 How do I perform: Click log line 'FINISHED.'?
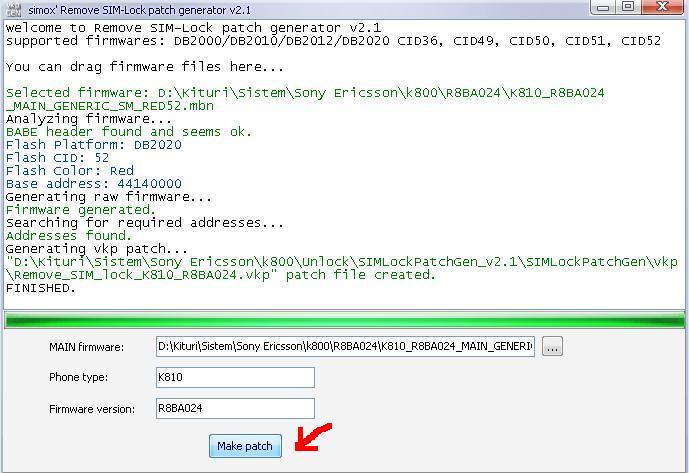(x=41, y=288)
